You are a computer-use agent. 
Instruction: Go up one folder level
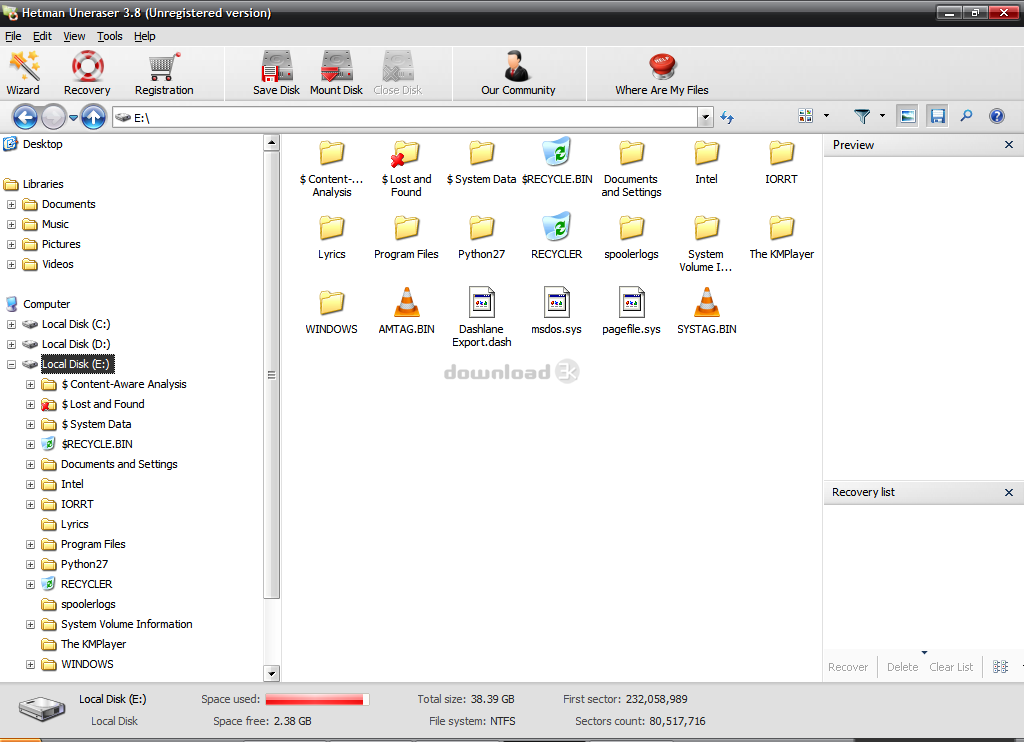pos(93,118)
